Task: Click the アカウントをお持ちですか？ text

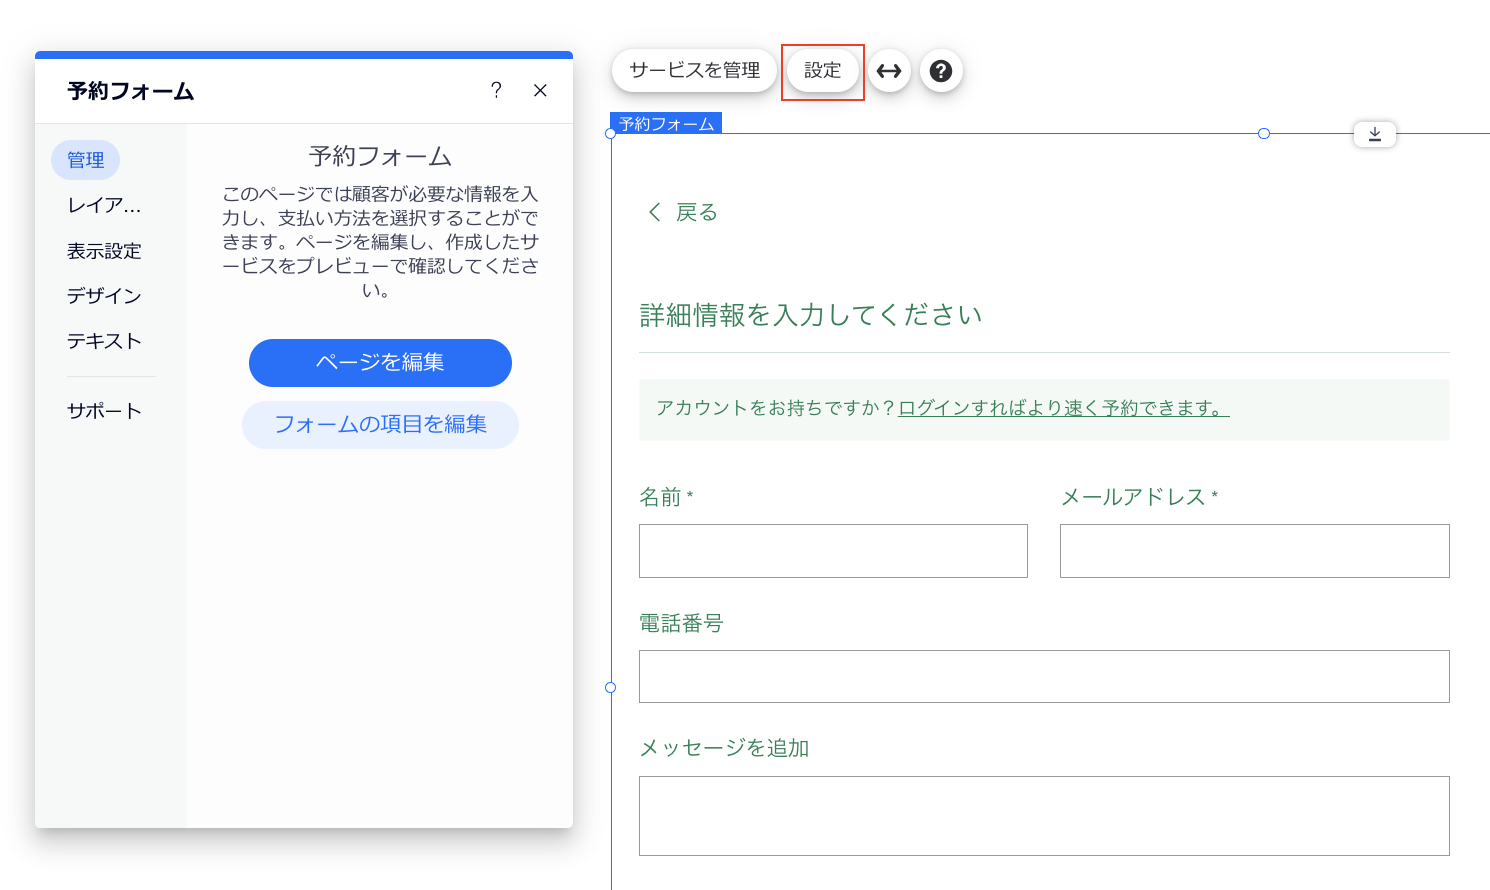Action: [777, 408]
